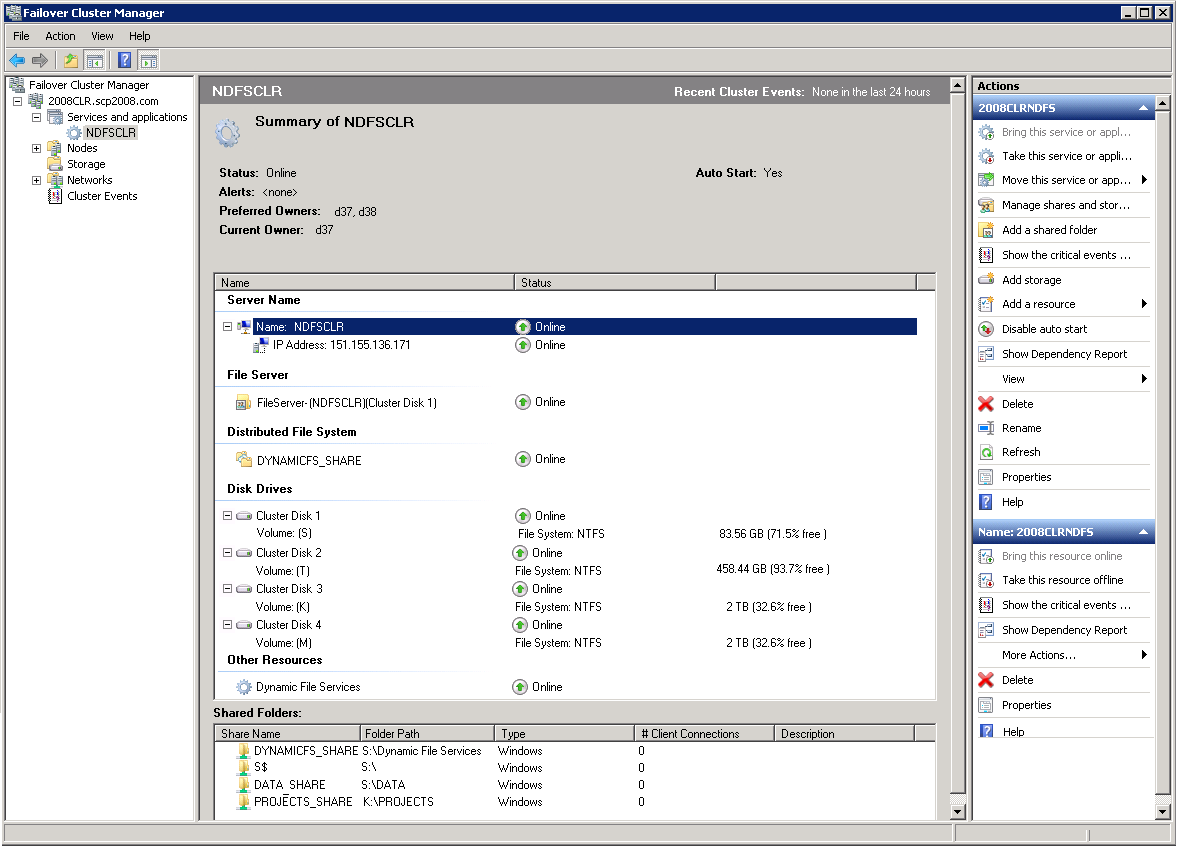The width and height of the screenshot is (1177, 848).
Task: Open the View menu in menu bar
Action: 102,36
